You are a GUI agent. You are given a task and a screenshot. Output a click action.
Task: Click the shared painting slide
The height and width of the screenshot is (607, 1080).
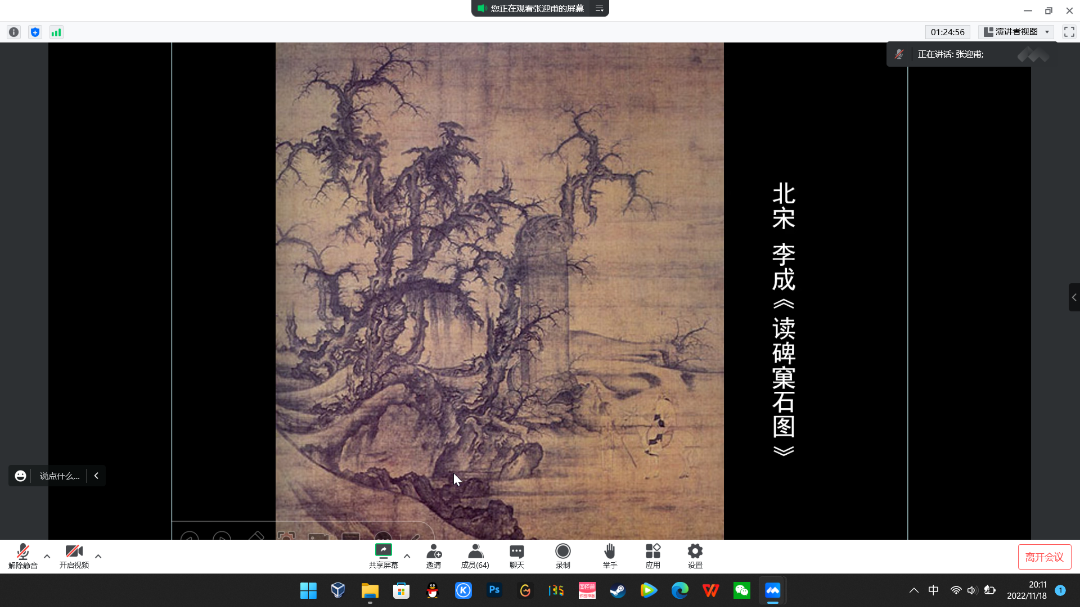point(499,291)
